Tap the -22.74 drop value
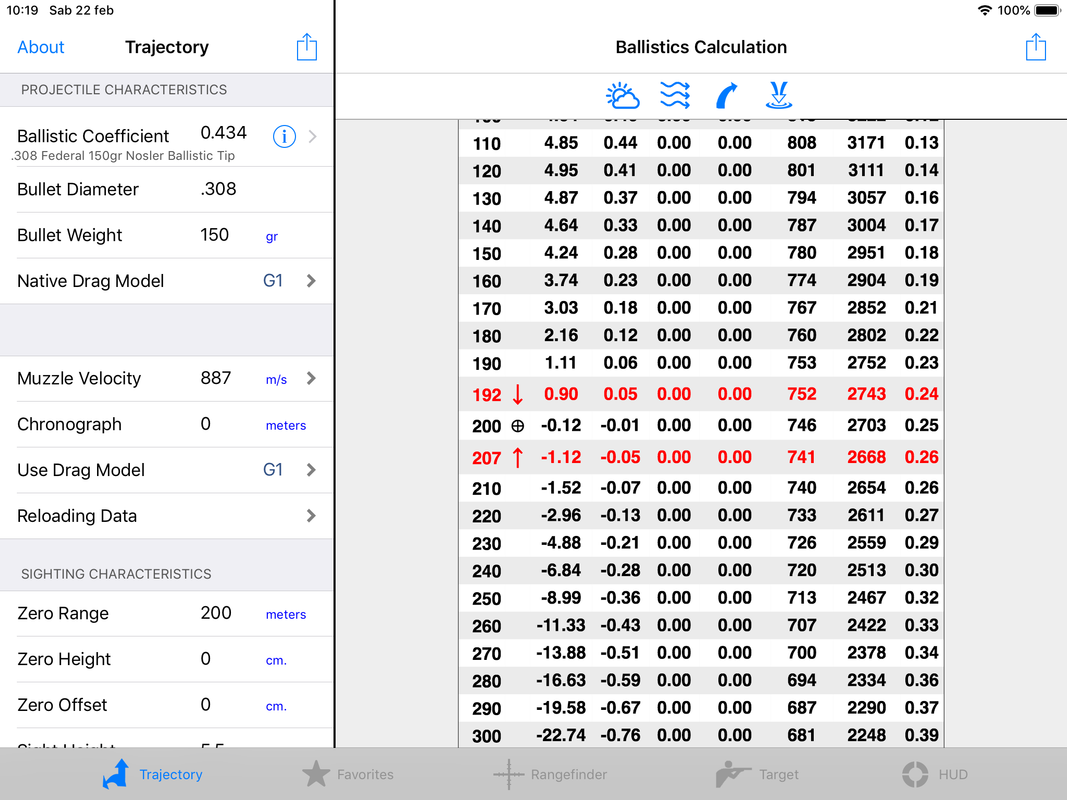The height and width of the screenshot is (800, 1067). tap(561, 735)
